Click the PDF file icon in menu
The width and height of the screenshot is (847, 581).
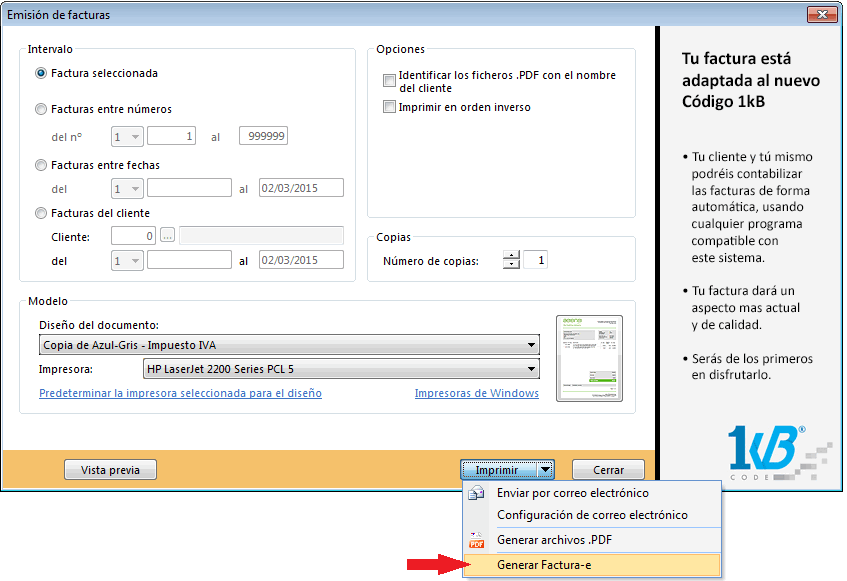tap(477, 541)
